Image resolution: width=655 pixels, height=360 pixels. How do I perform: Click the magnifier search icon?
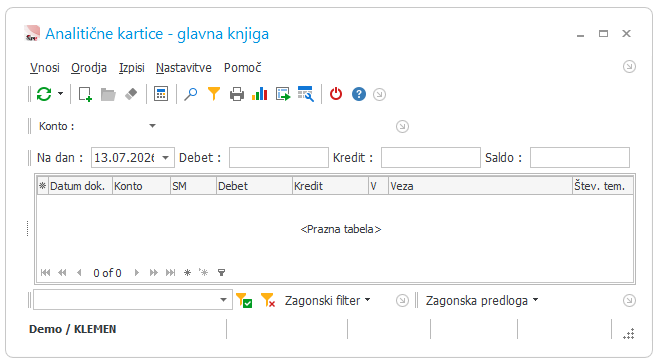point(191,94)
